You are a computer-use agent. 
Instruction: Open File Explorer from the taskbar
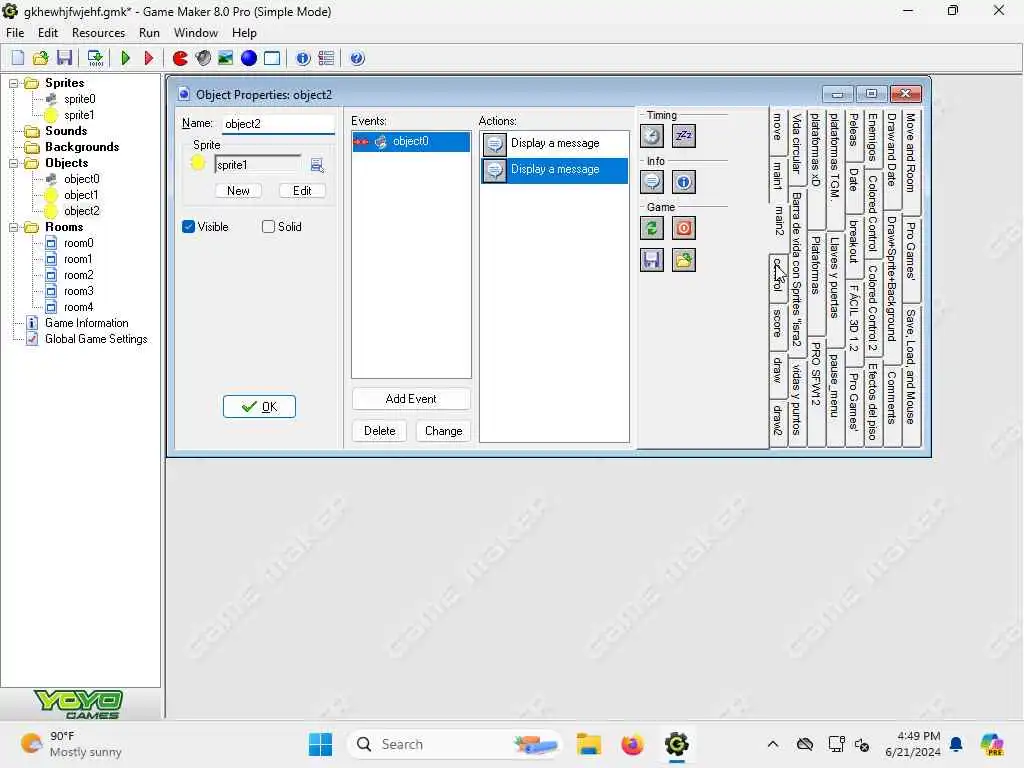point(588,744)
